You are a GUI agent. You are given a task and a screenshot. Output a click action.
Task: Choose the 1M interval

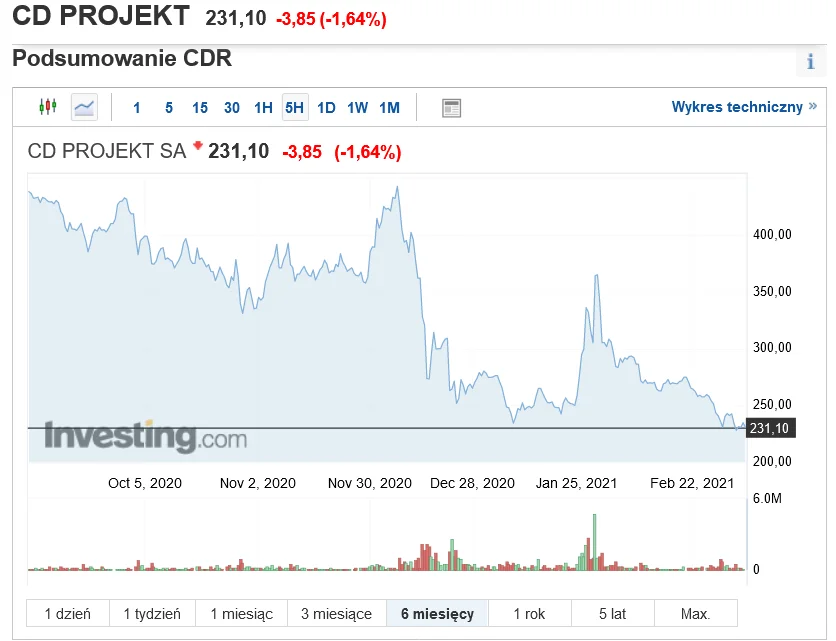(389, 108)
